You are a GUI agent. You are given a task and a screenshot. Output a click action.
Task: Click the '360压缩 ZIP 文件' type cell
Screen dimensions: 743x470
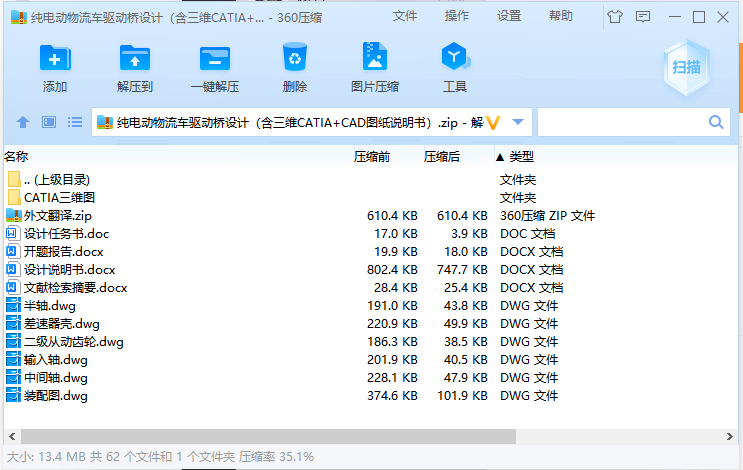547,216
